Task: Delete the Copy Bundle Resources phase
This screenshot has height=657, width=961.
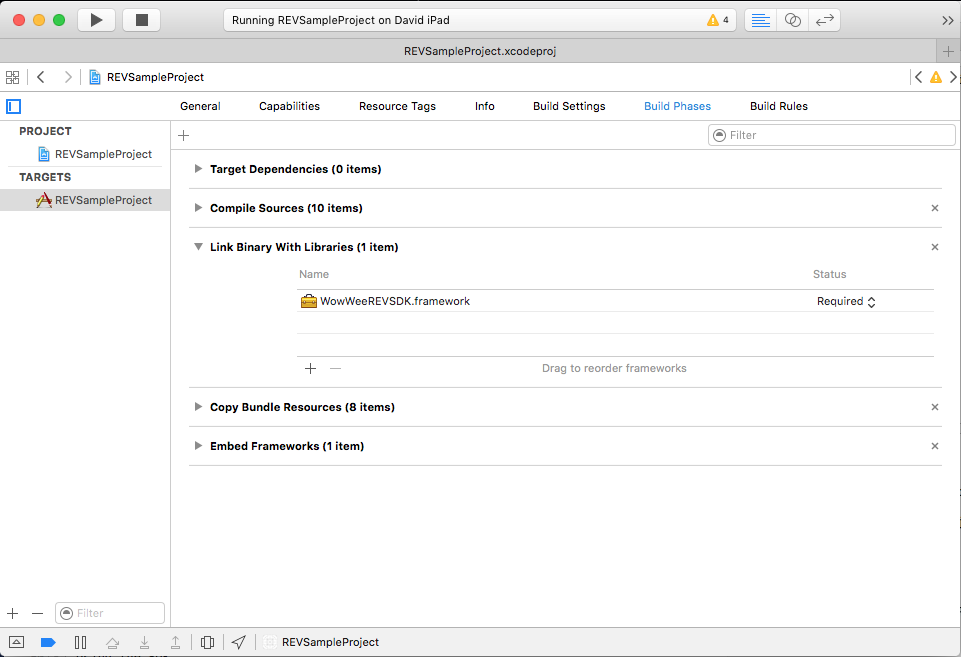Action: (x=935, y=407)
